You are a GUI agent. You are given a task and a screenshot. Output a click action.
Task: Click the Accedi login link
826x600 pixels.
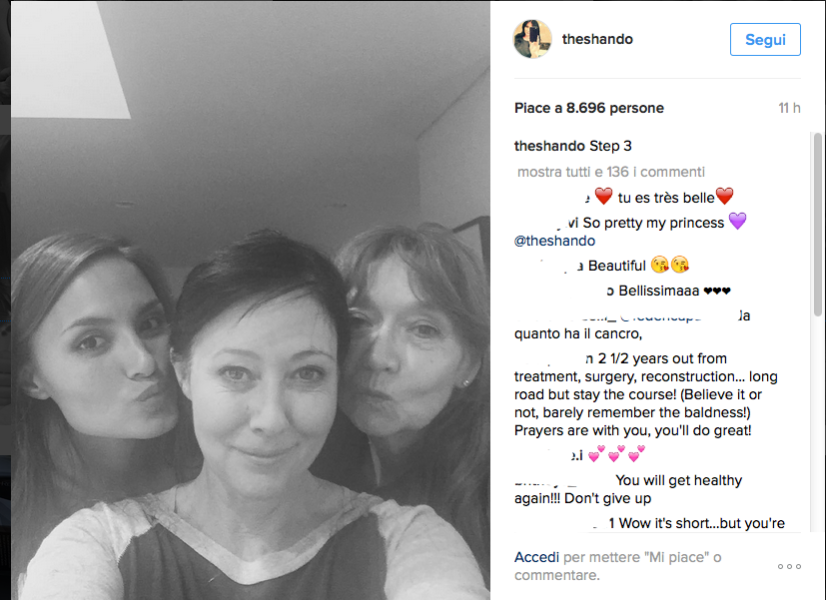click(536, 557)
